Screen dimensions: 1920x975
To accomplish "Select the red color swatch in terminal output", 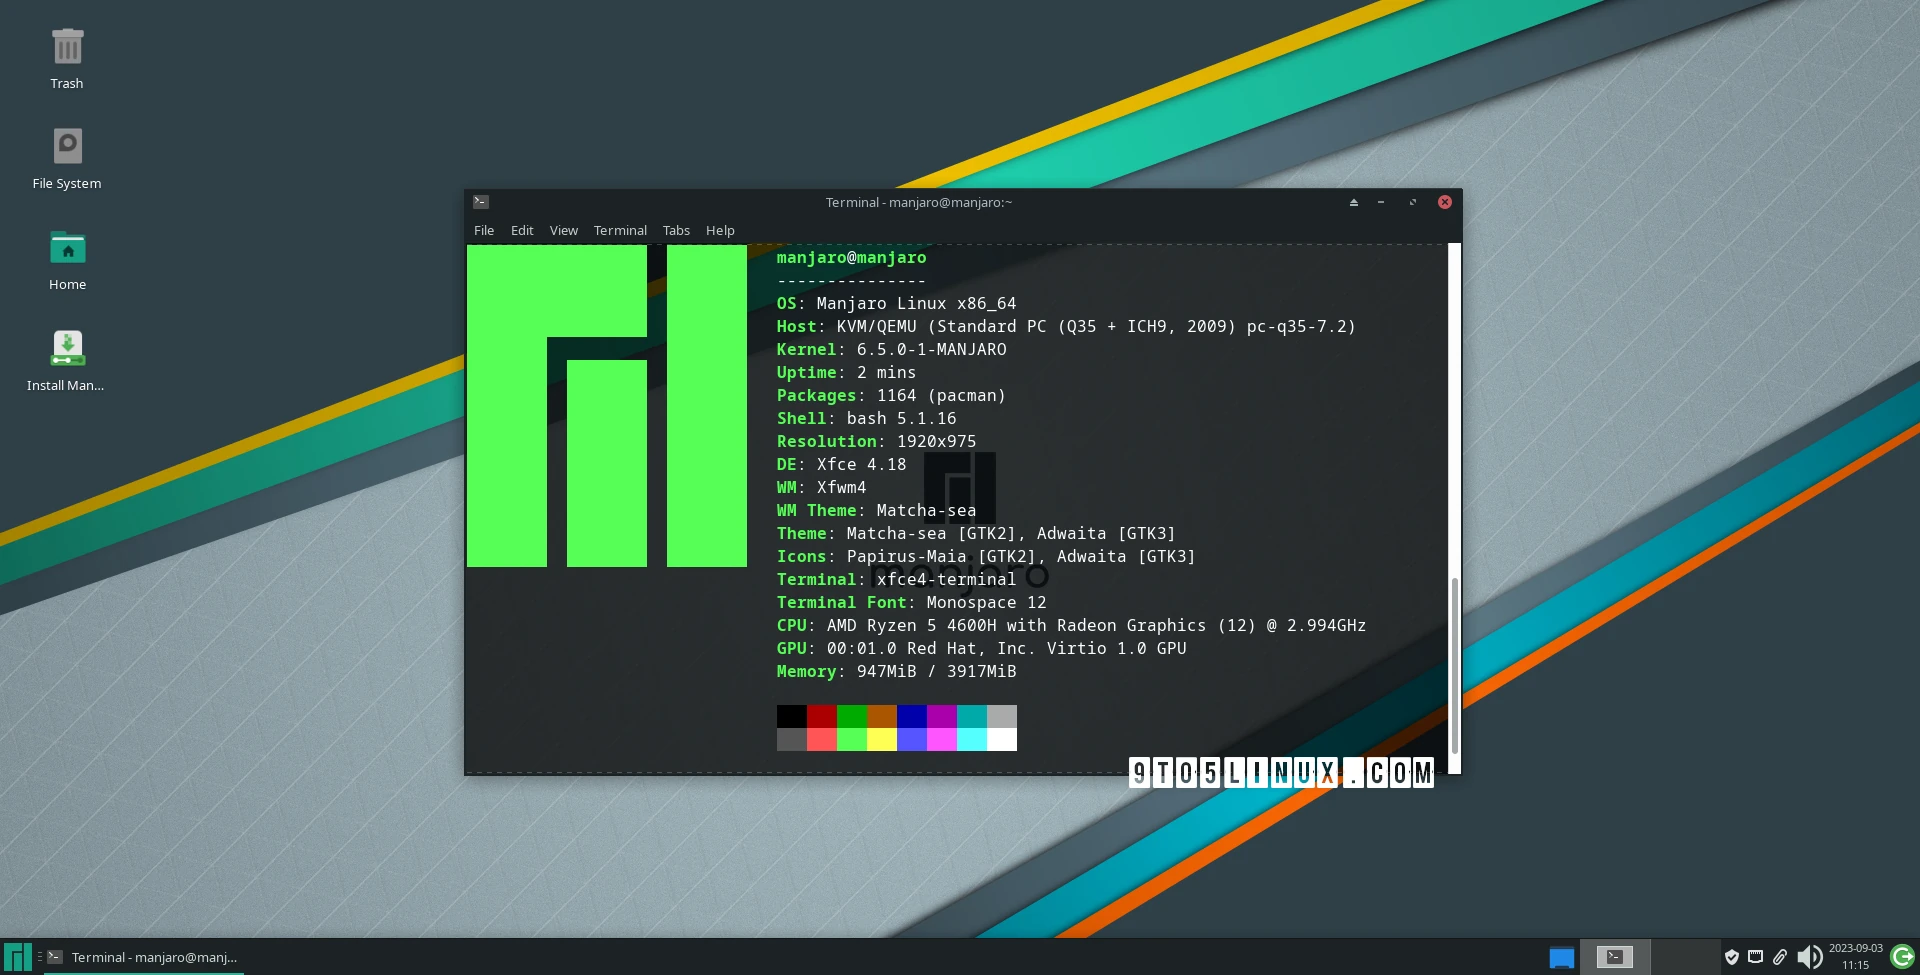I will coord(821,717).
